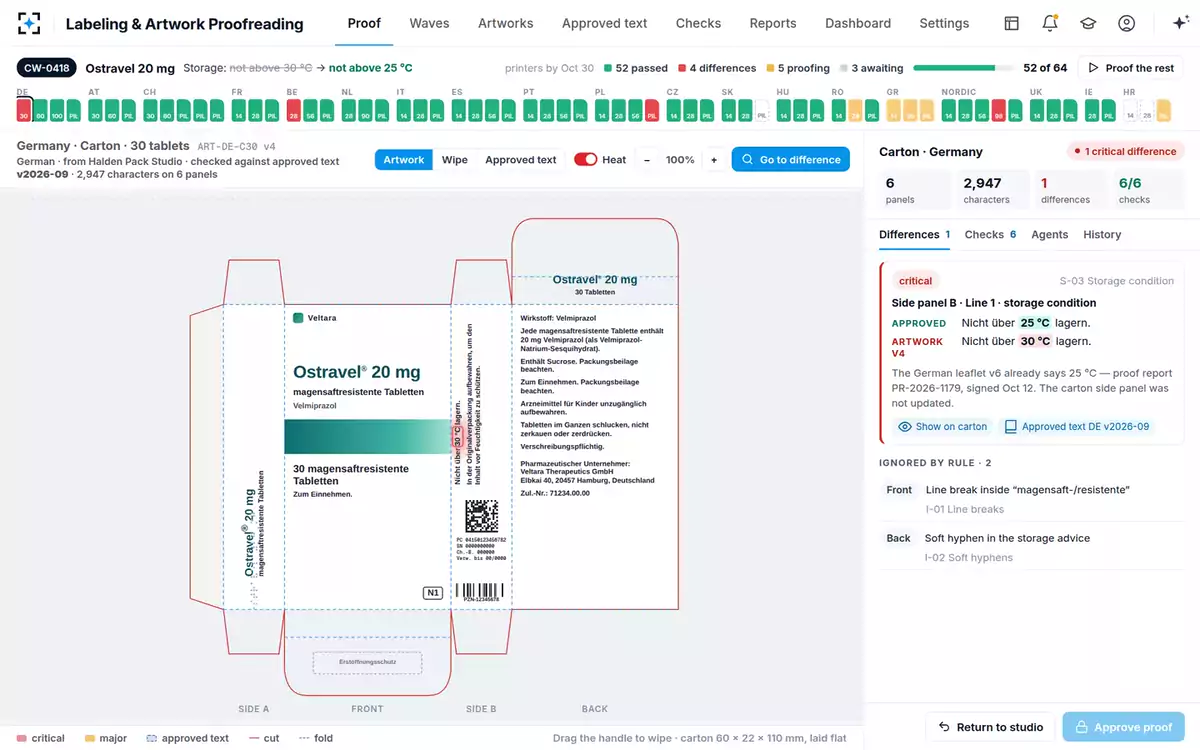Screen dimensions: 1200x750
Task: Decrease zoom with the minus button
Action: coord(647,160)
